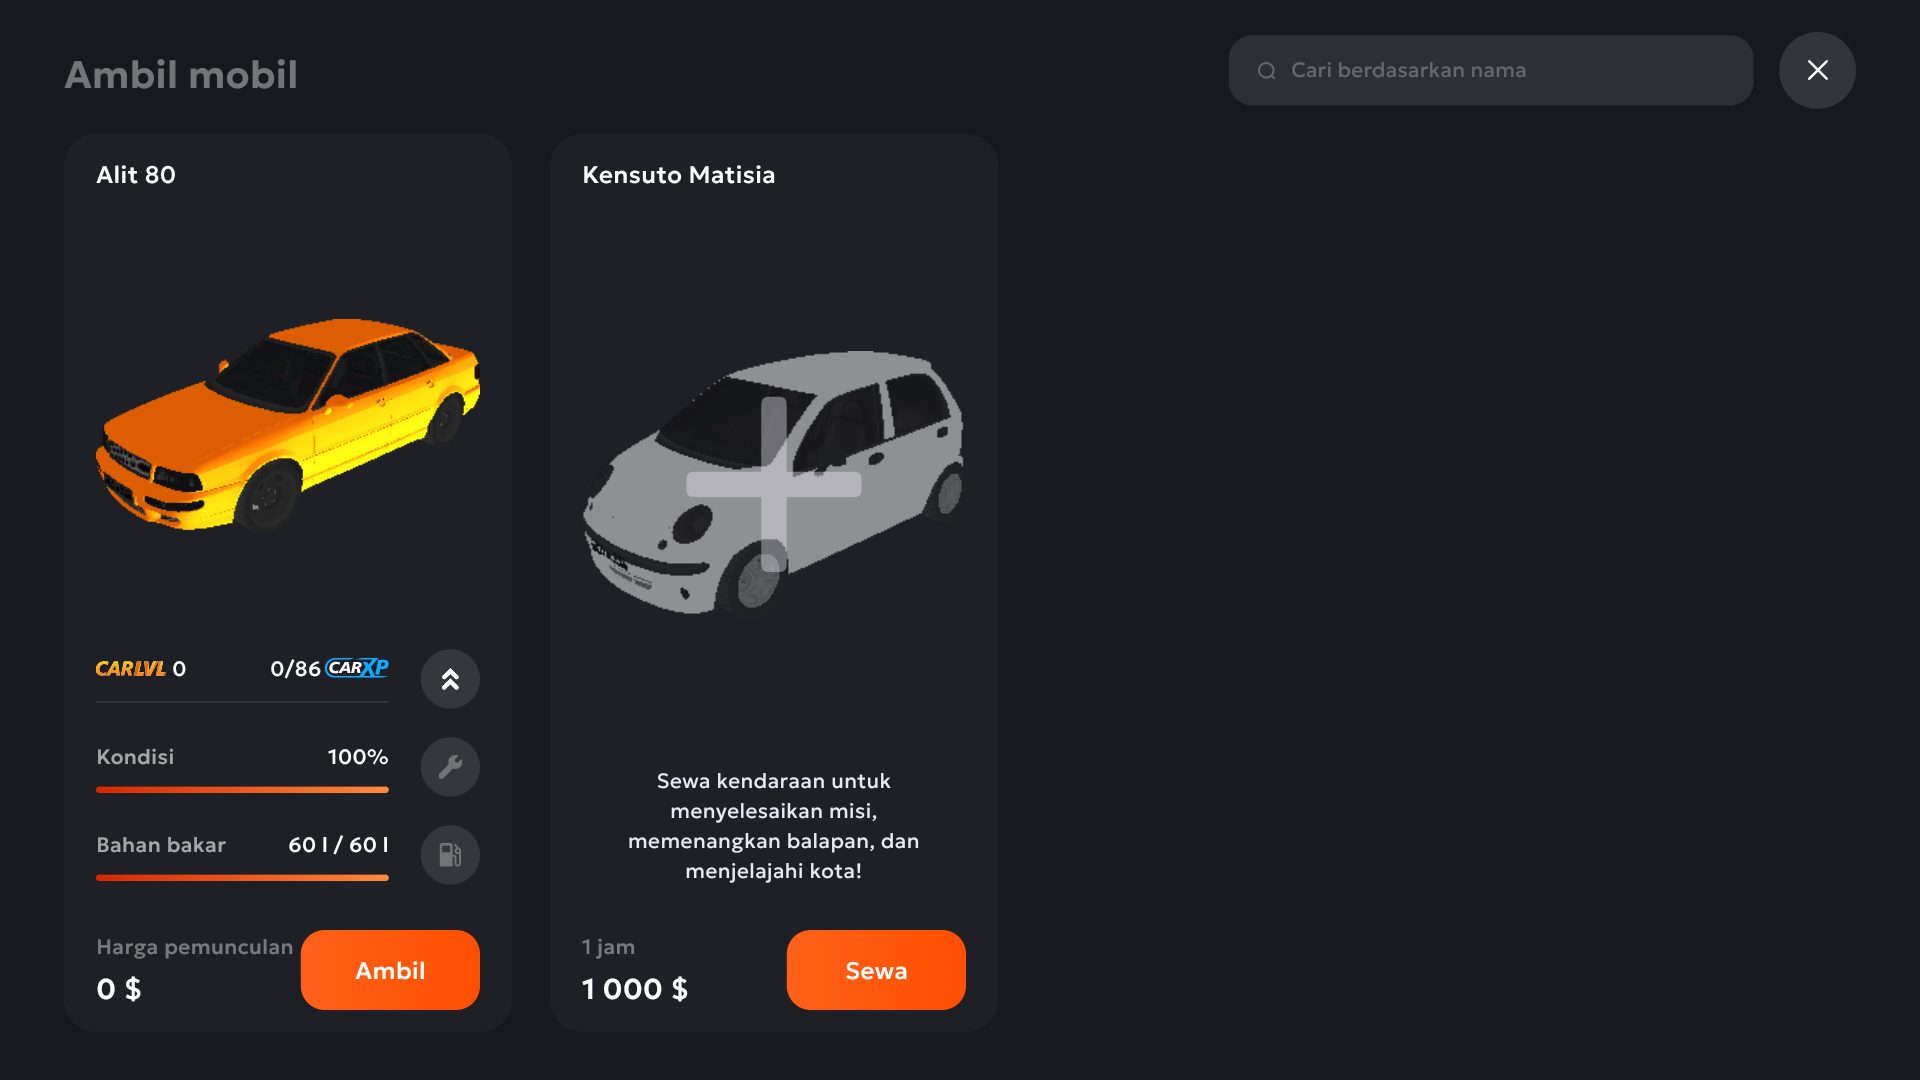Click the CarXP logo badge
The height and width of the screenshot is (1080, 1920).
click(x=357, y=668)
